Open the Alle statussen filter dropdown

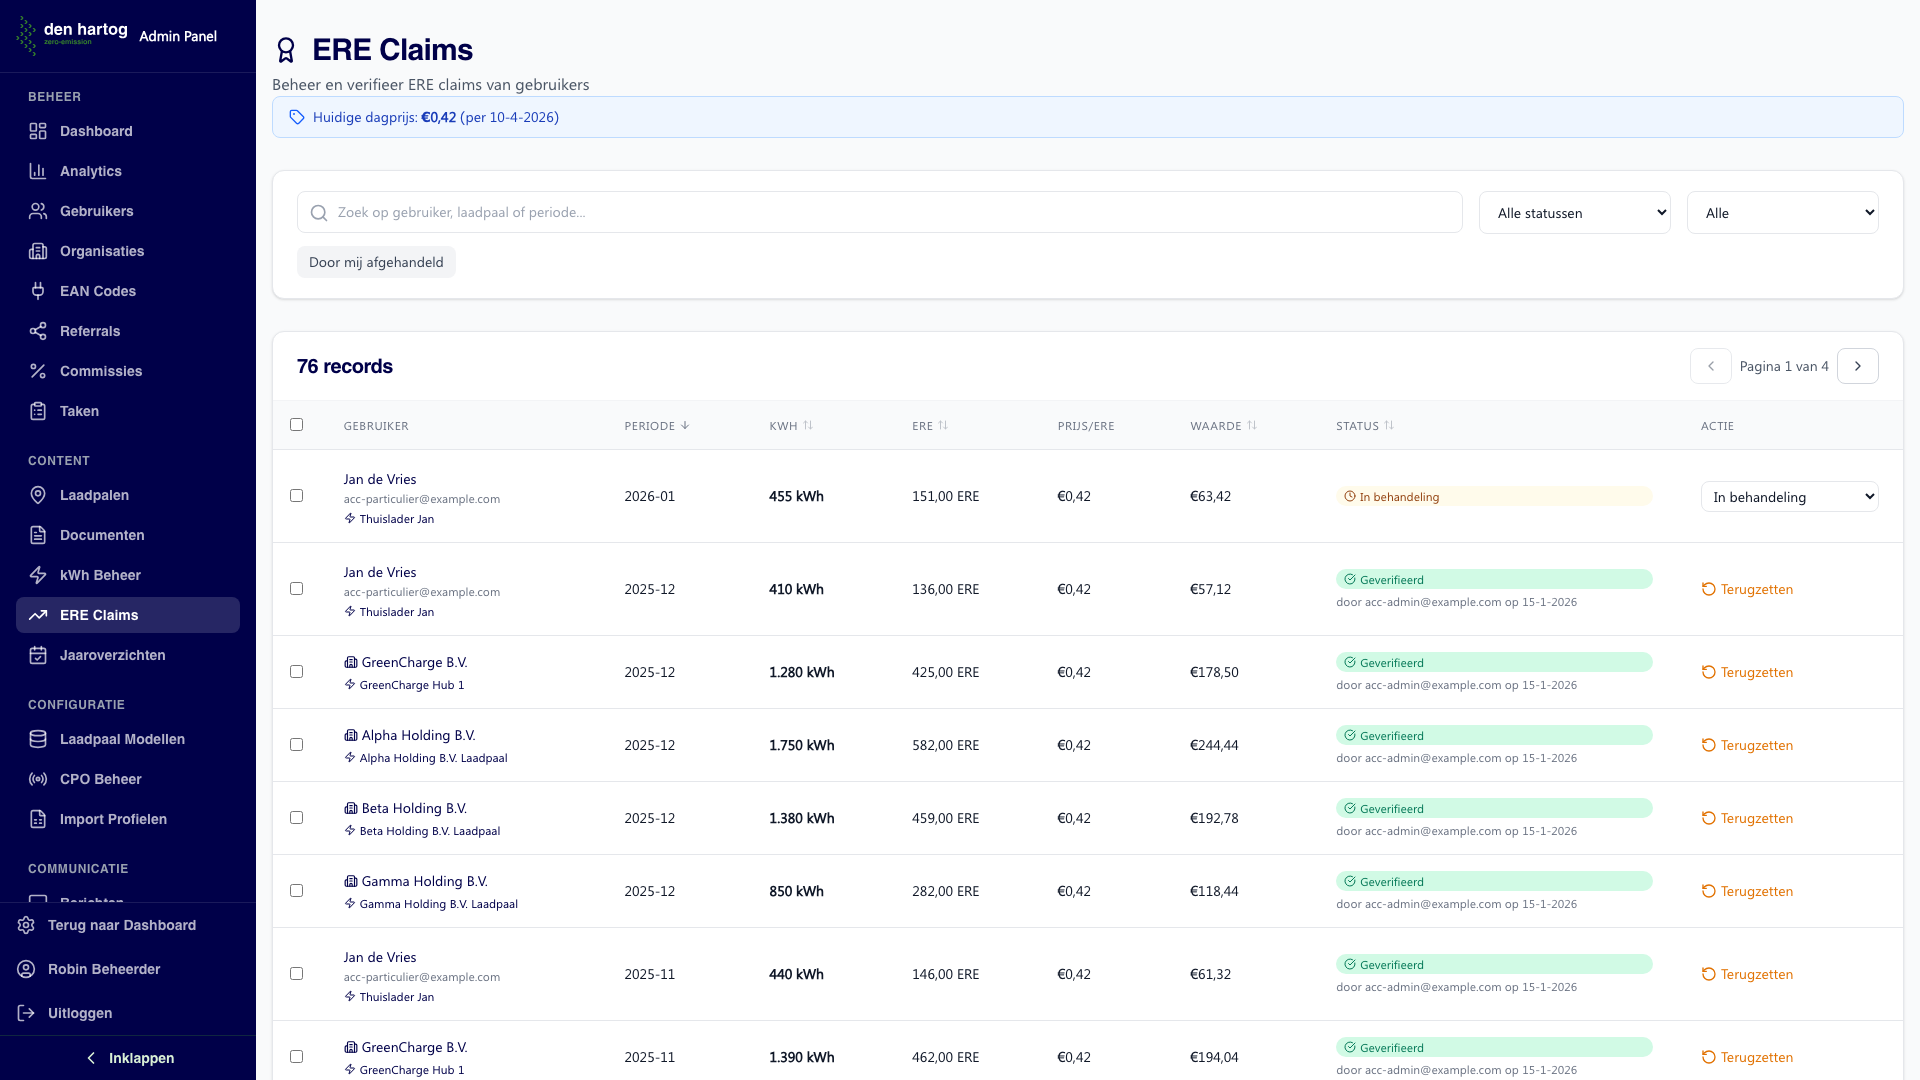click(1574, 212)
